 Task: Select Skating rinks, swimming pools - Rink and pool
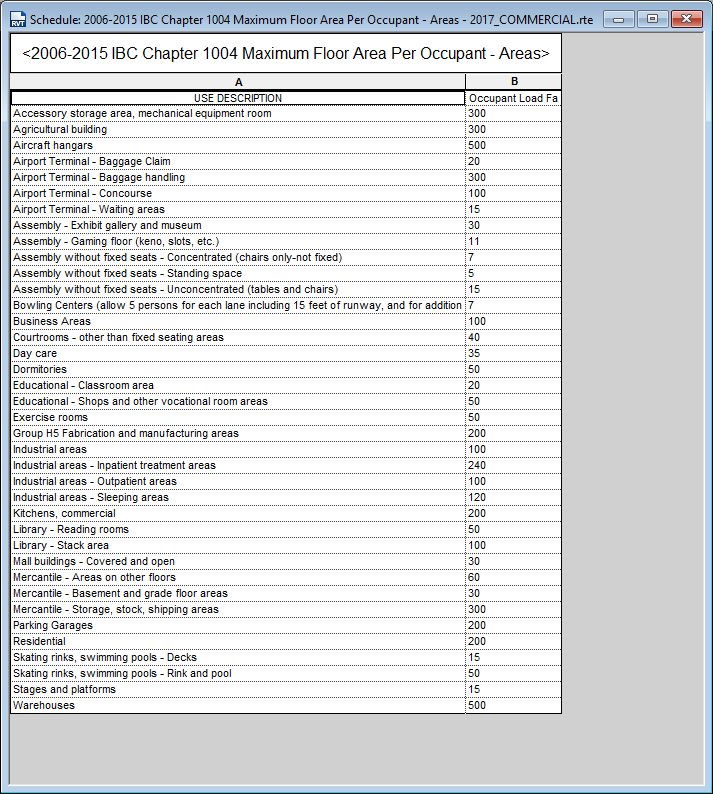pyautogui.click(x=238, y=673)
